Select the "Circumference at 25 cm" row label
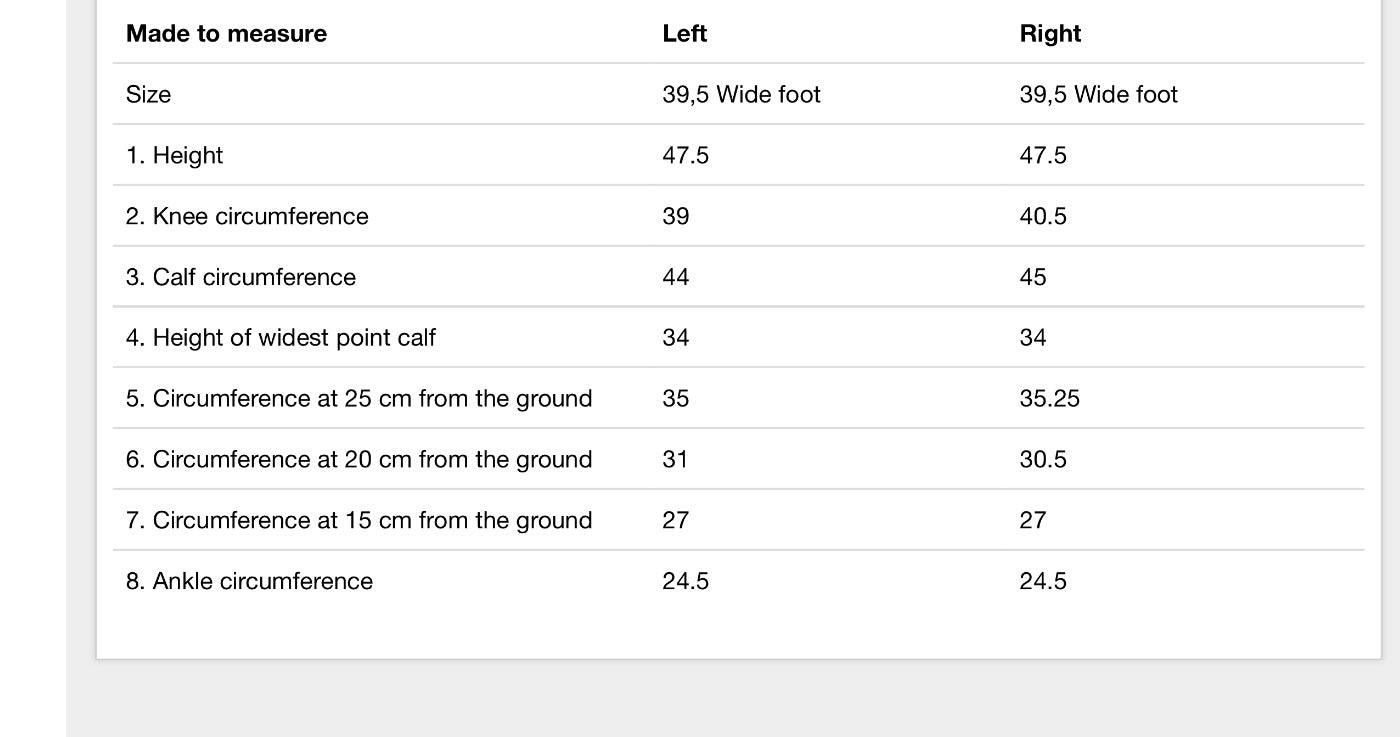This screenshot has width=1400, height=737. coord(359,399)
